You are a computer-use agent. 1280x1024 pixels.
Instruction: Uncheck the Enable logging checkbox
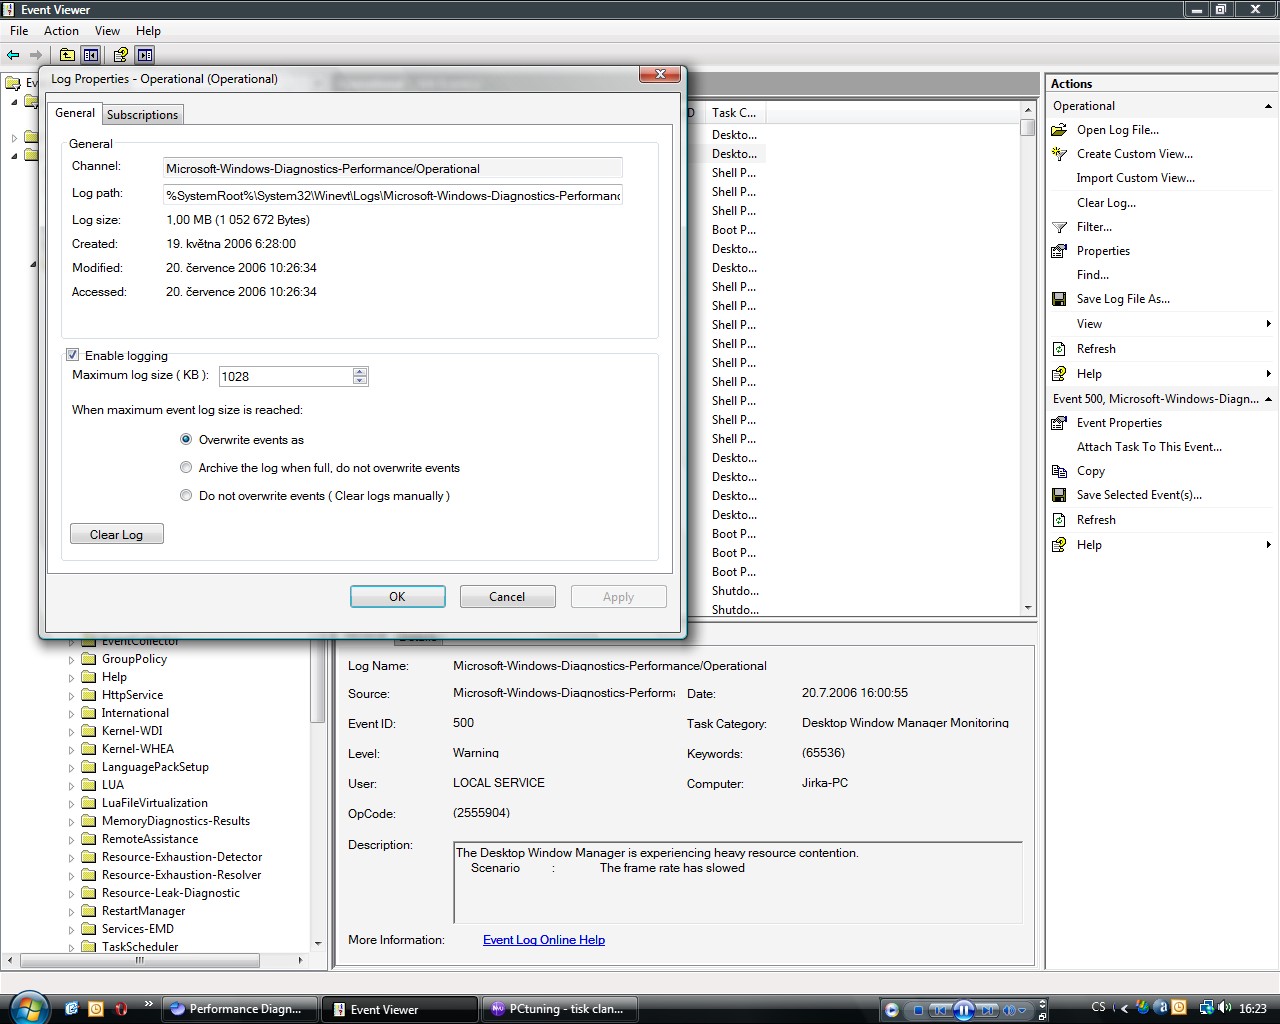point(72,355)
